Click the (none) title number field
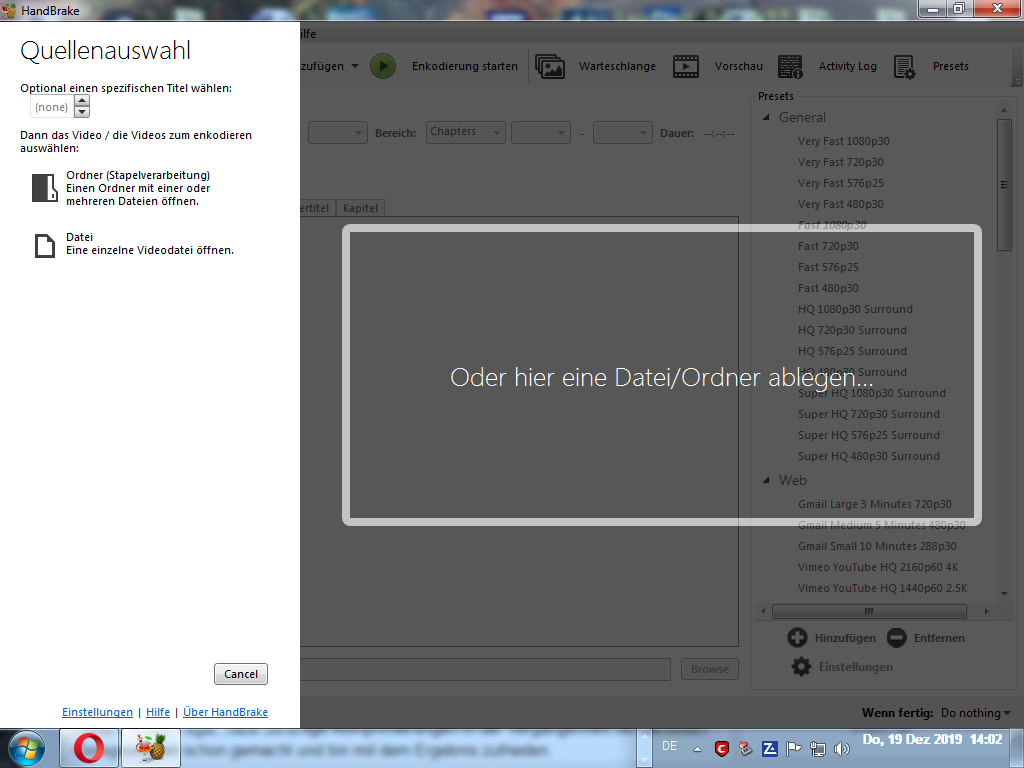1024x768 pixels. 52,106
